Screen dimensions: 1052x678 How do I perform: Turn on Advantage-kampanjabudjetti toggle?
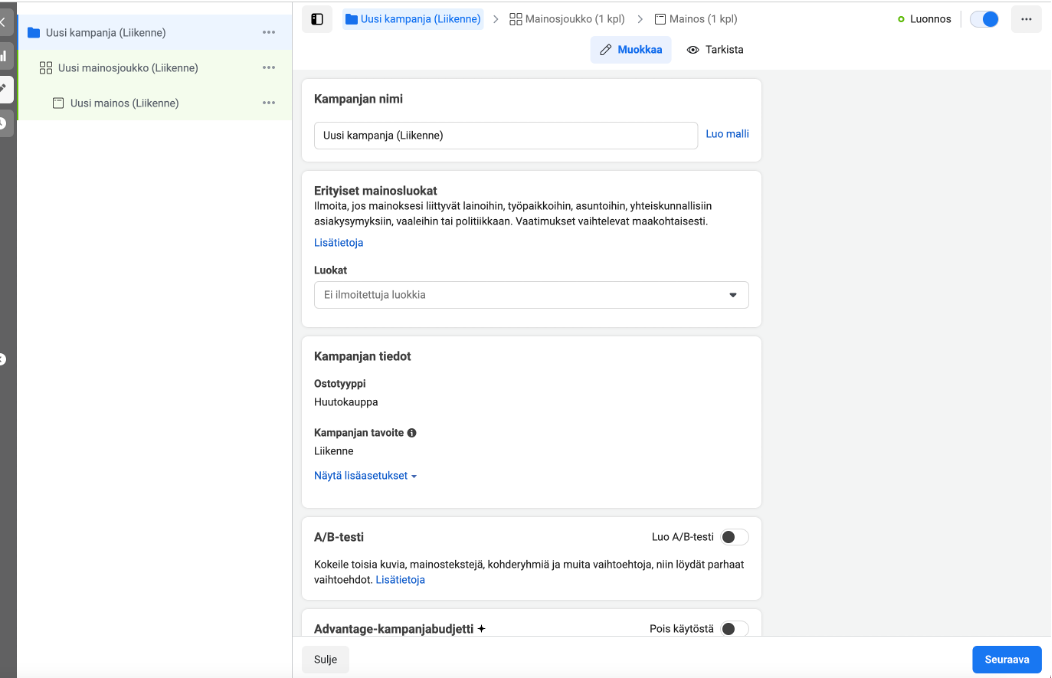tap(734, 629)
